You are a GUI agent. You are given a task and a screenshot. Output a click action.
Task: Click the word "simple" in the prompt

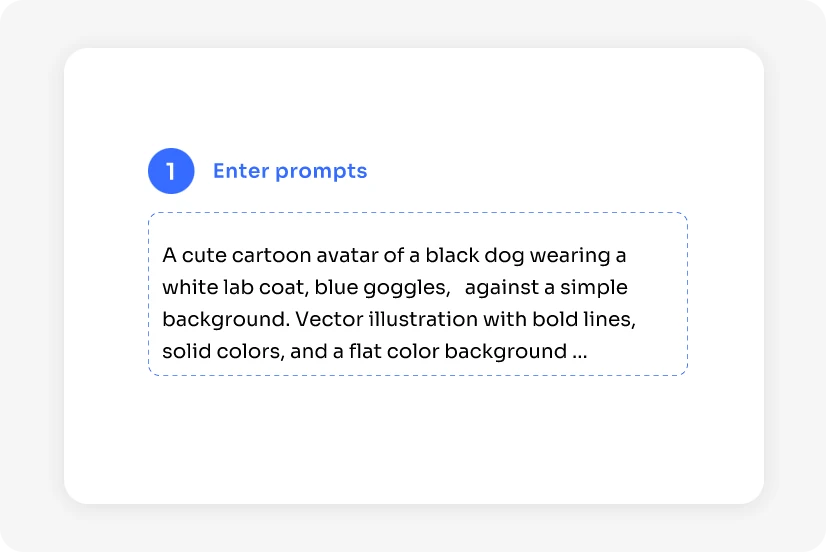(x=594, y=288)
